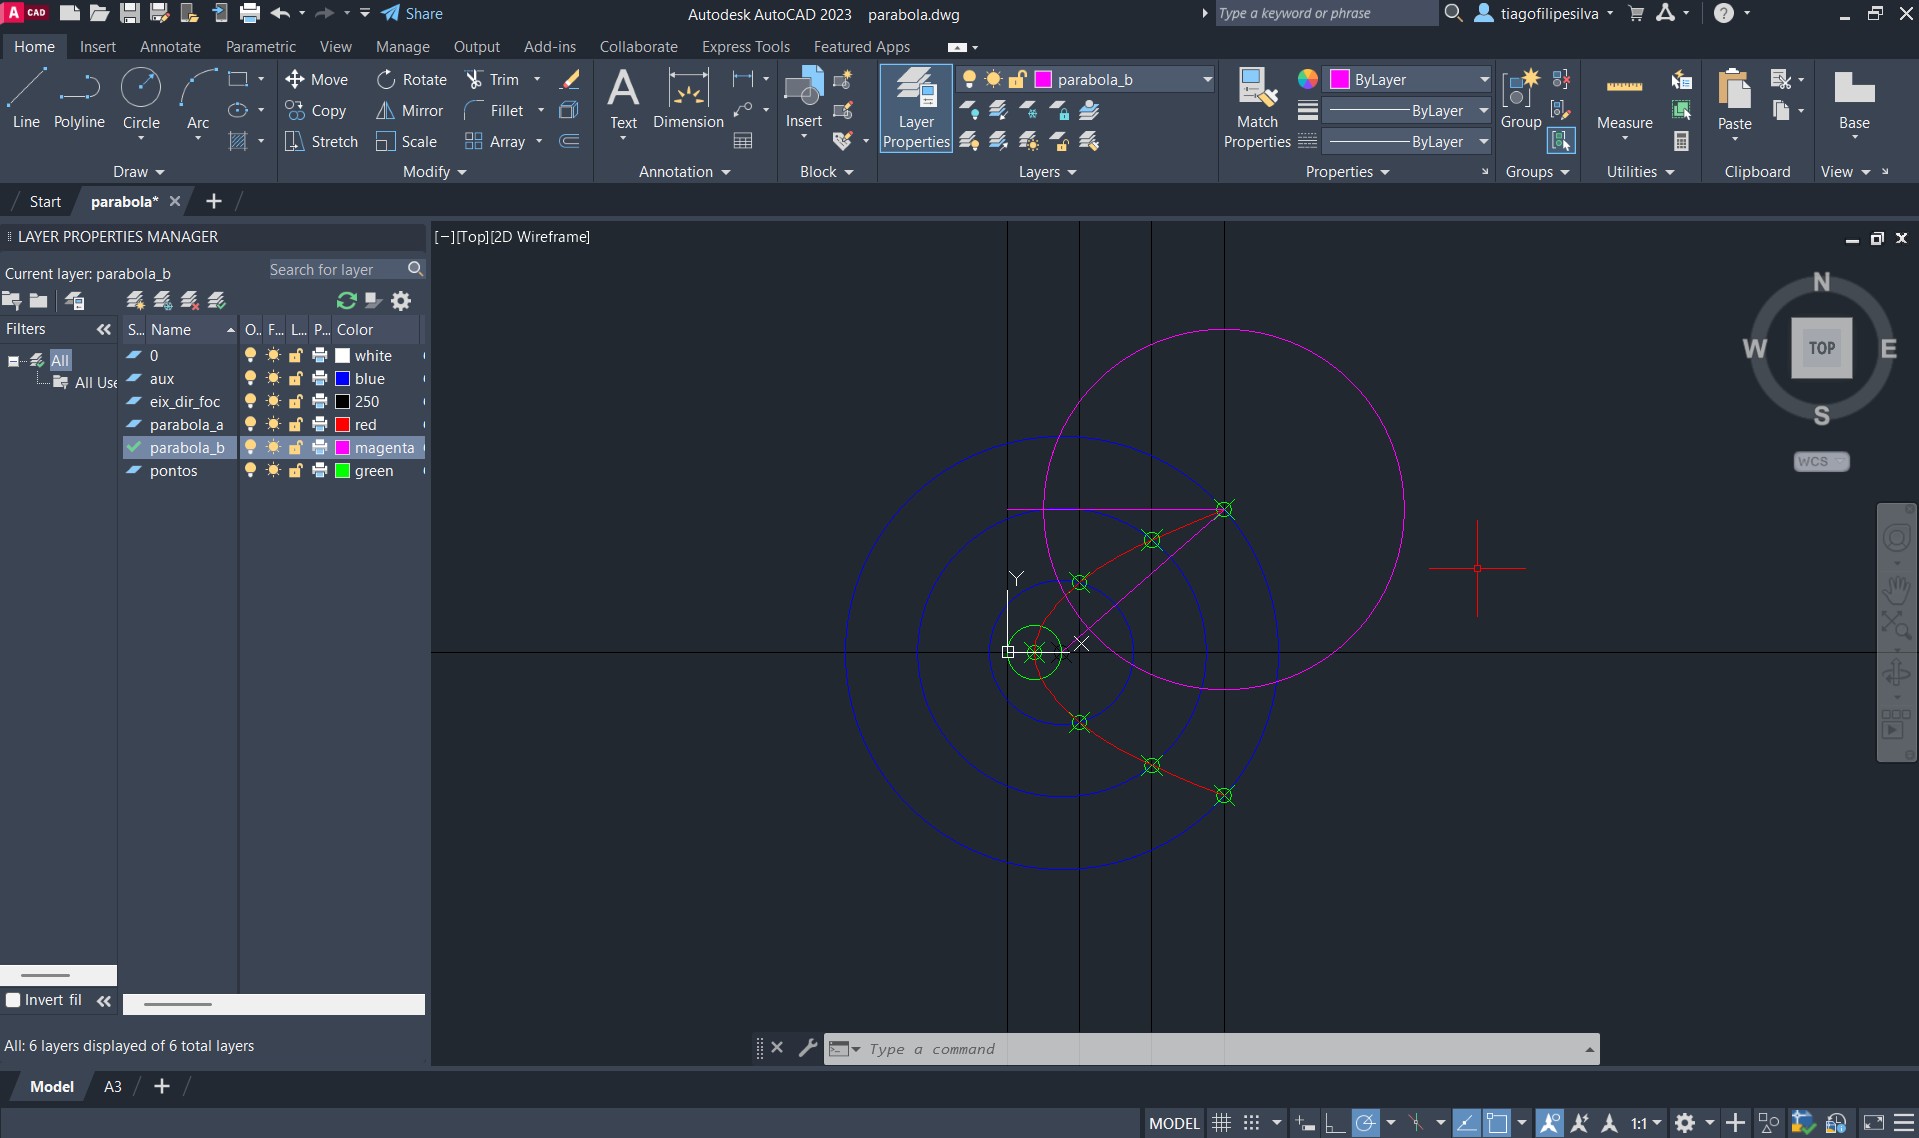1919x1138 pixels.
Task: Choose the Dimension annotation tool
Action: tap(688, 99)
